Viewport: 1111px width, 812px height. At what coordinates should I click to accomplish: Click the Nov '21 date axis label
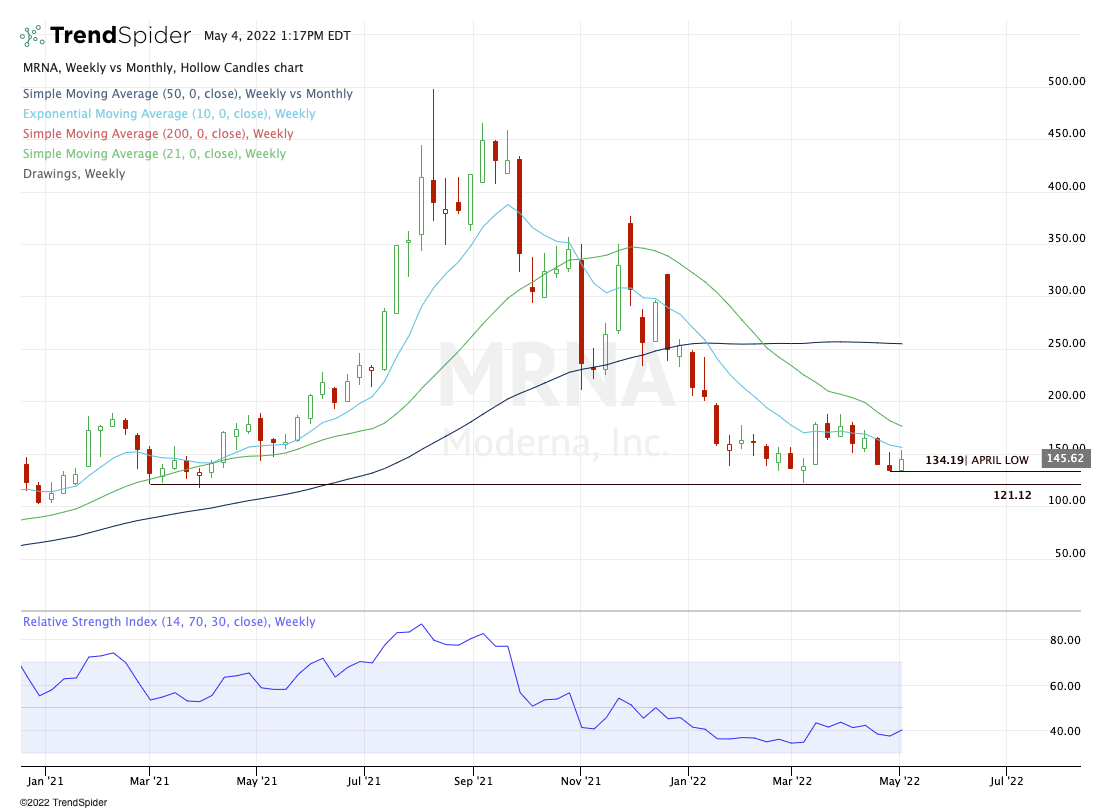pyautogui.click(x=580, y=781)
